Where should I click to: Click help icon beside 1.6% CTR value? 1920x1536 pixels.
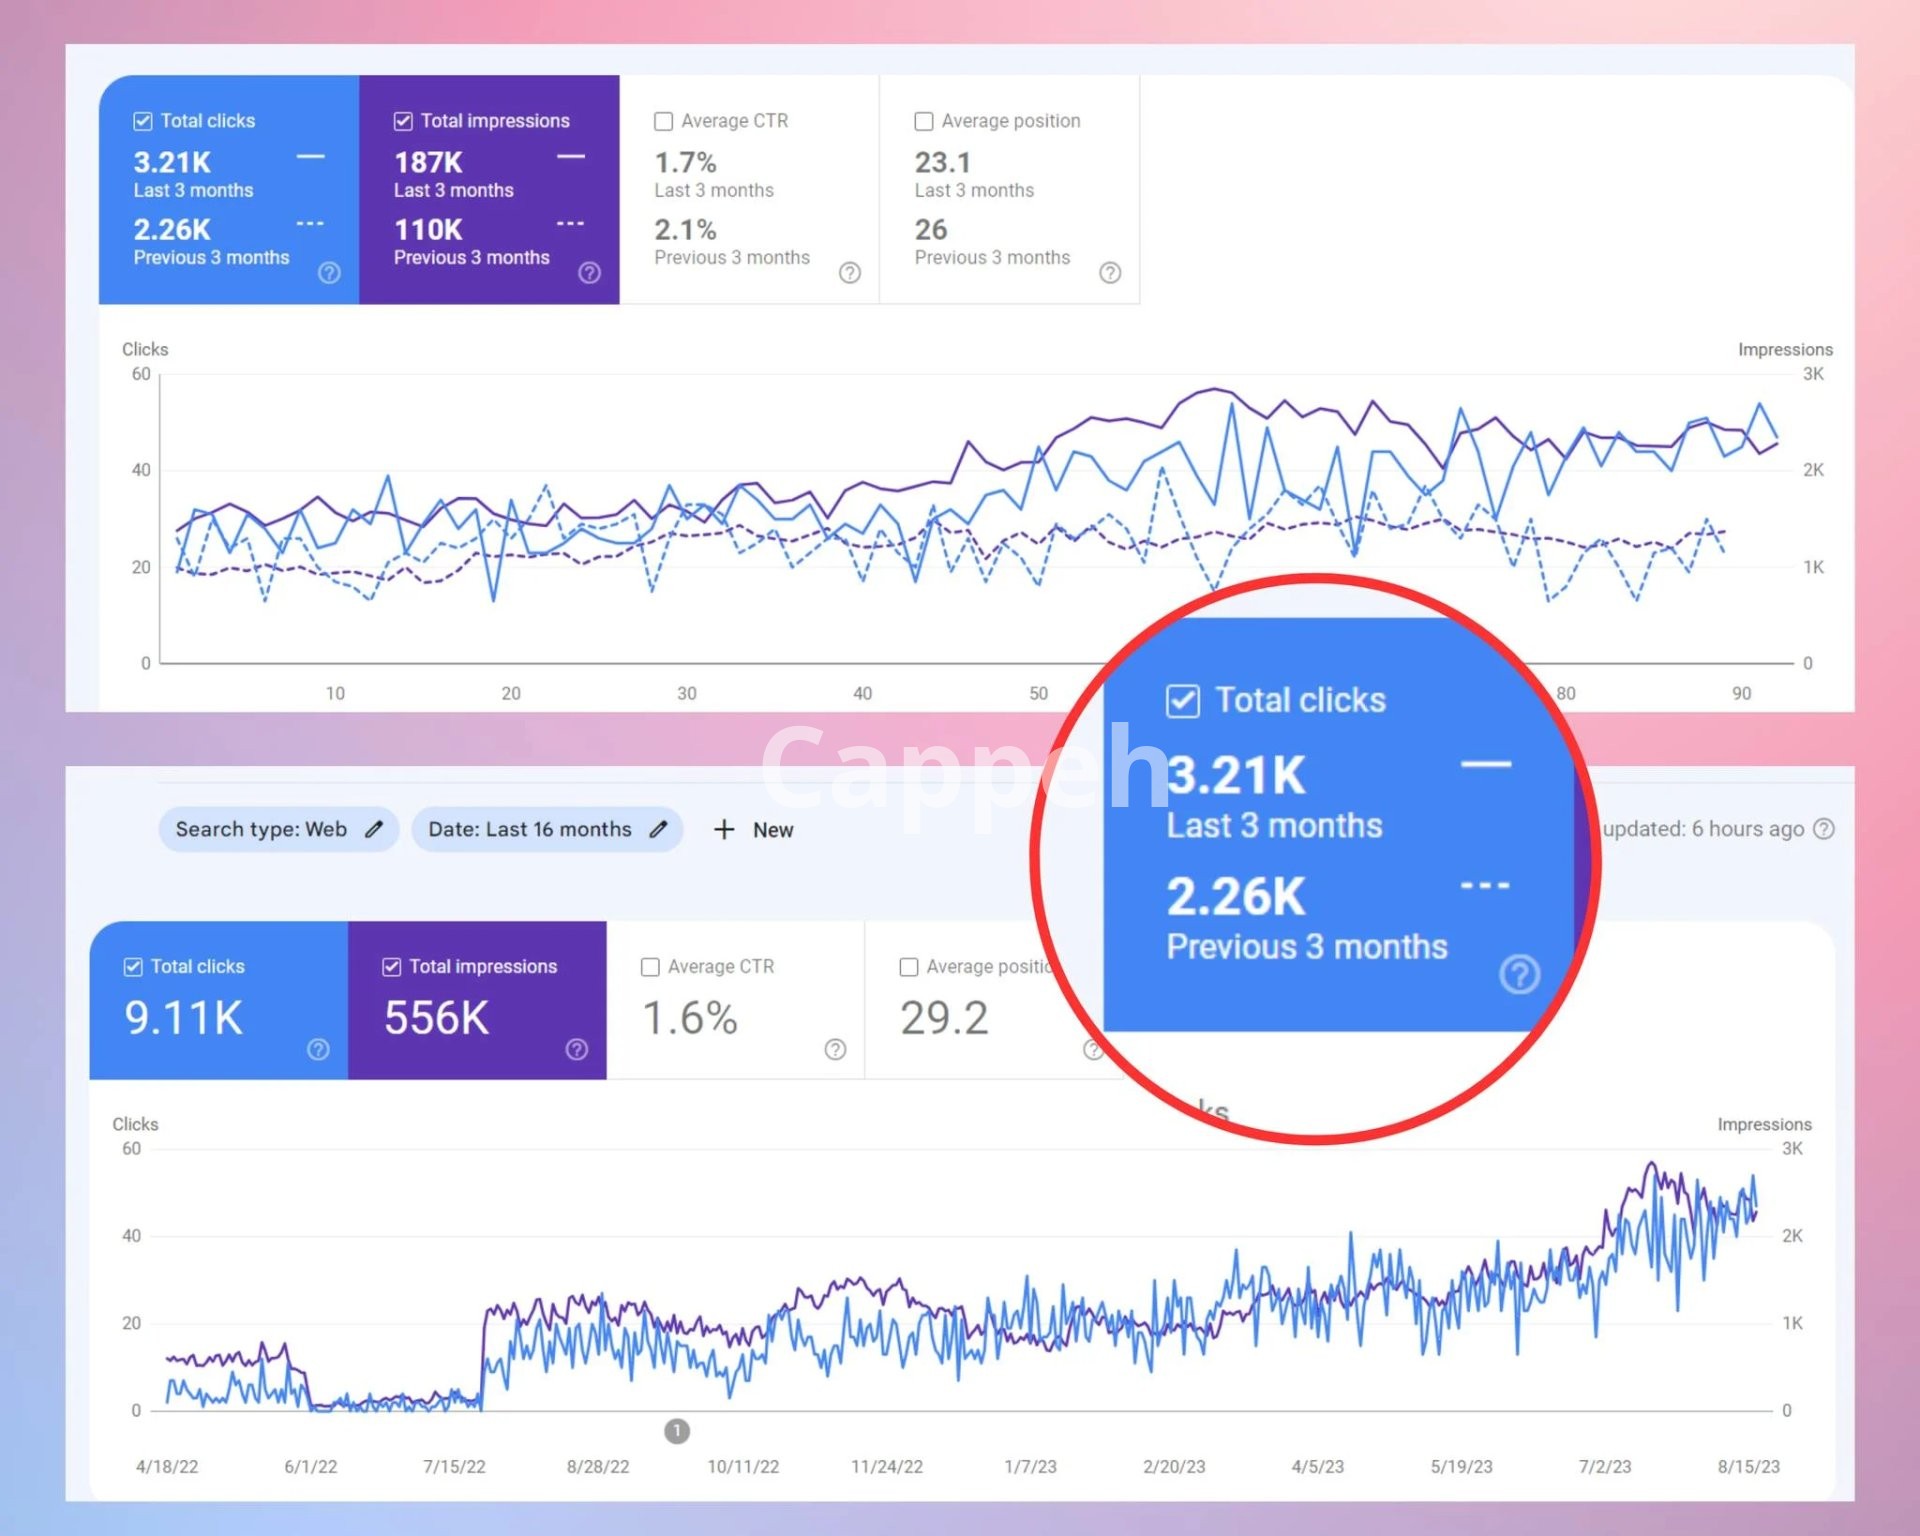835,1049
